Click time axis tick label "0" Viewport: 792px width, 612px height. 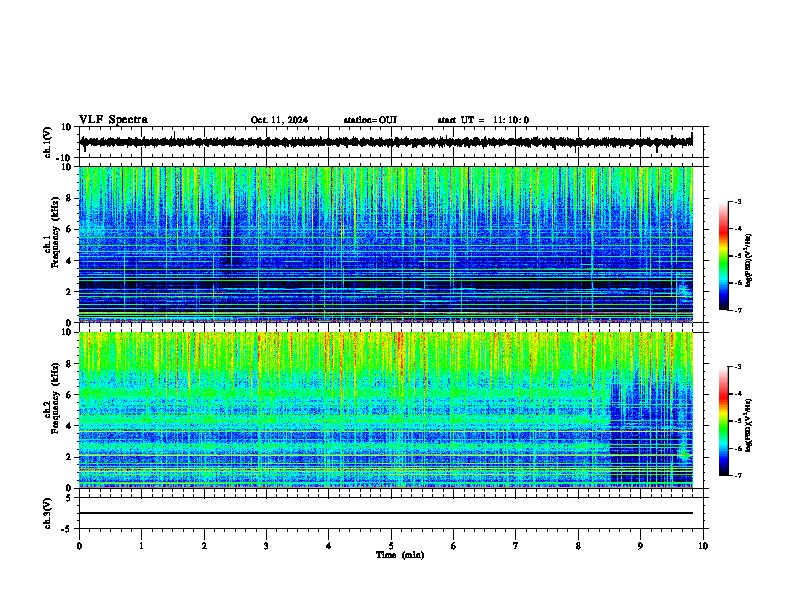79,546
